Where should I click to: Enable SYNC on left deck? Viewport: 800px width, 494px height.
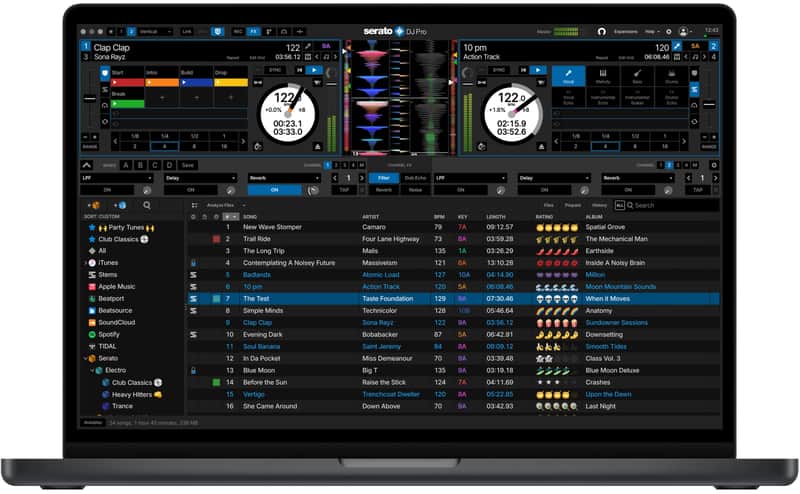(276, 70)
